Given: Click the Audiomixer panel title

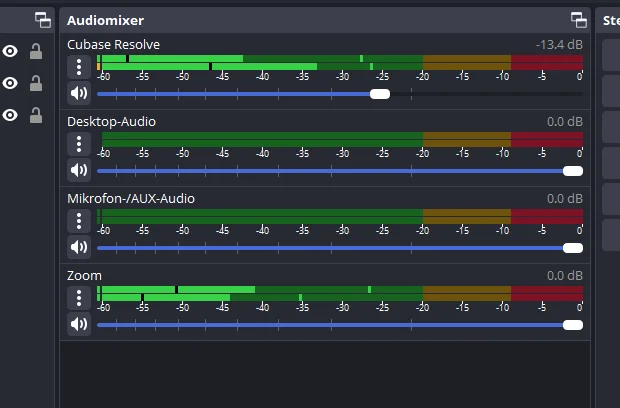Looking at the screenshot, I should click(105, 21).
